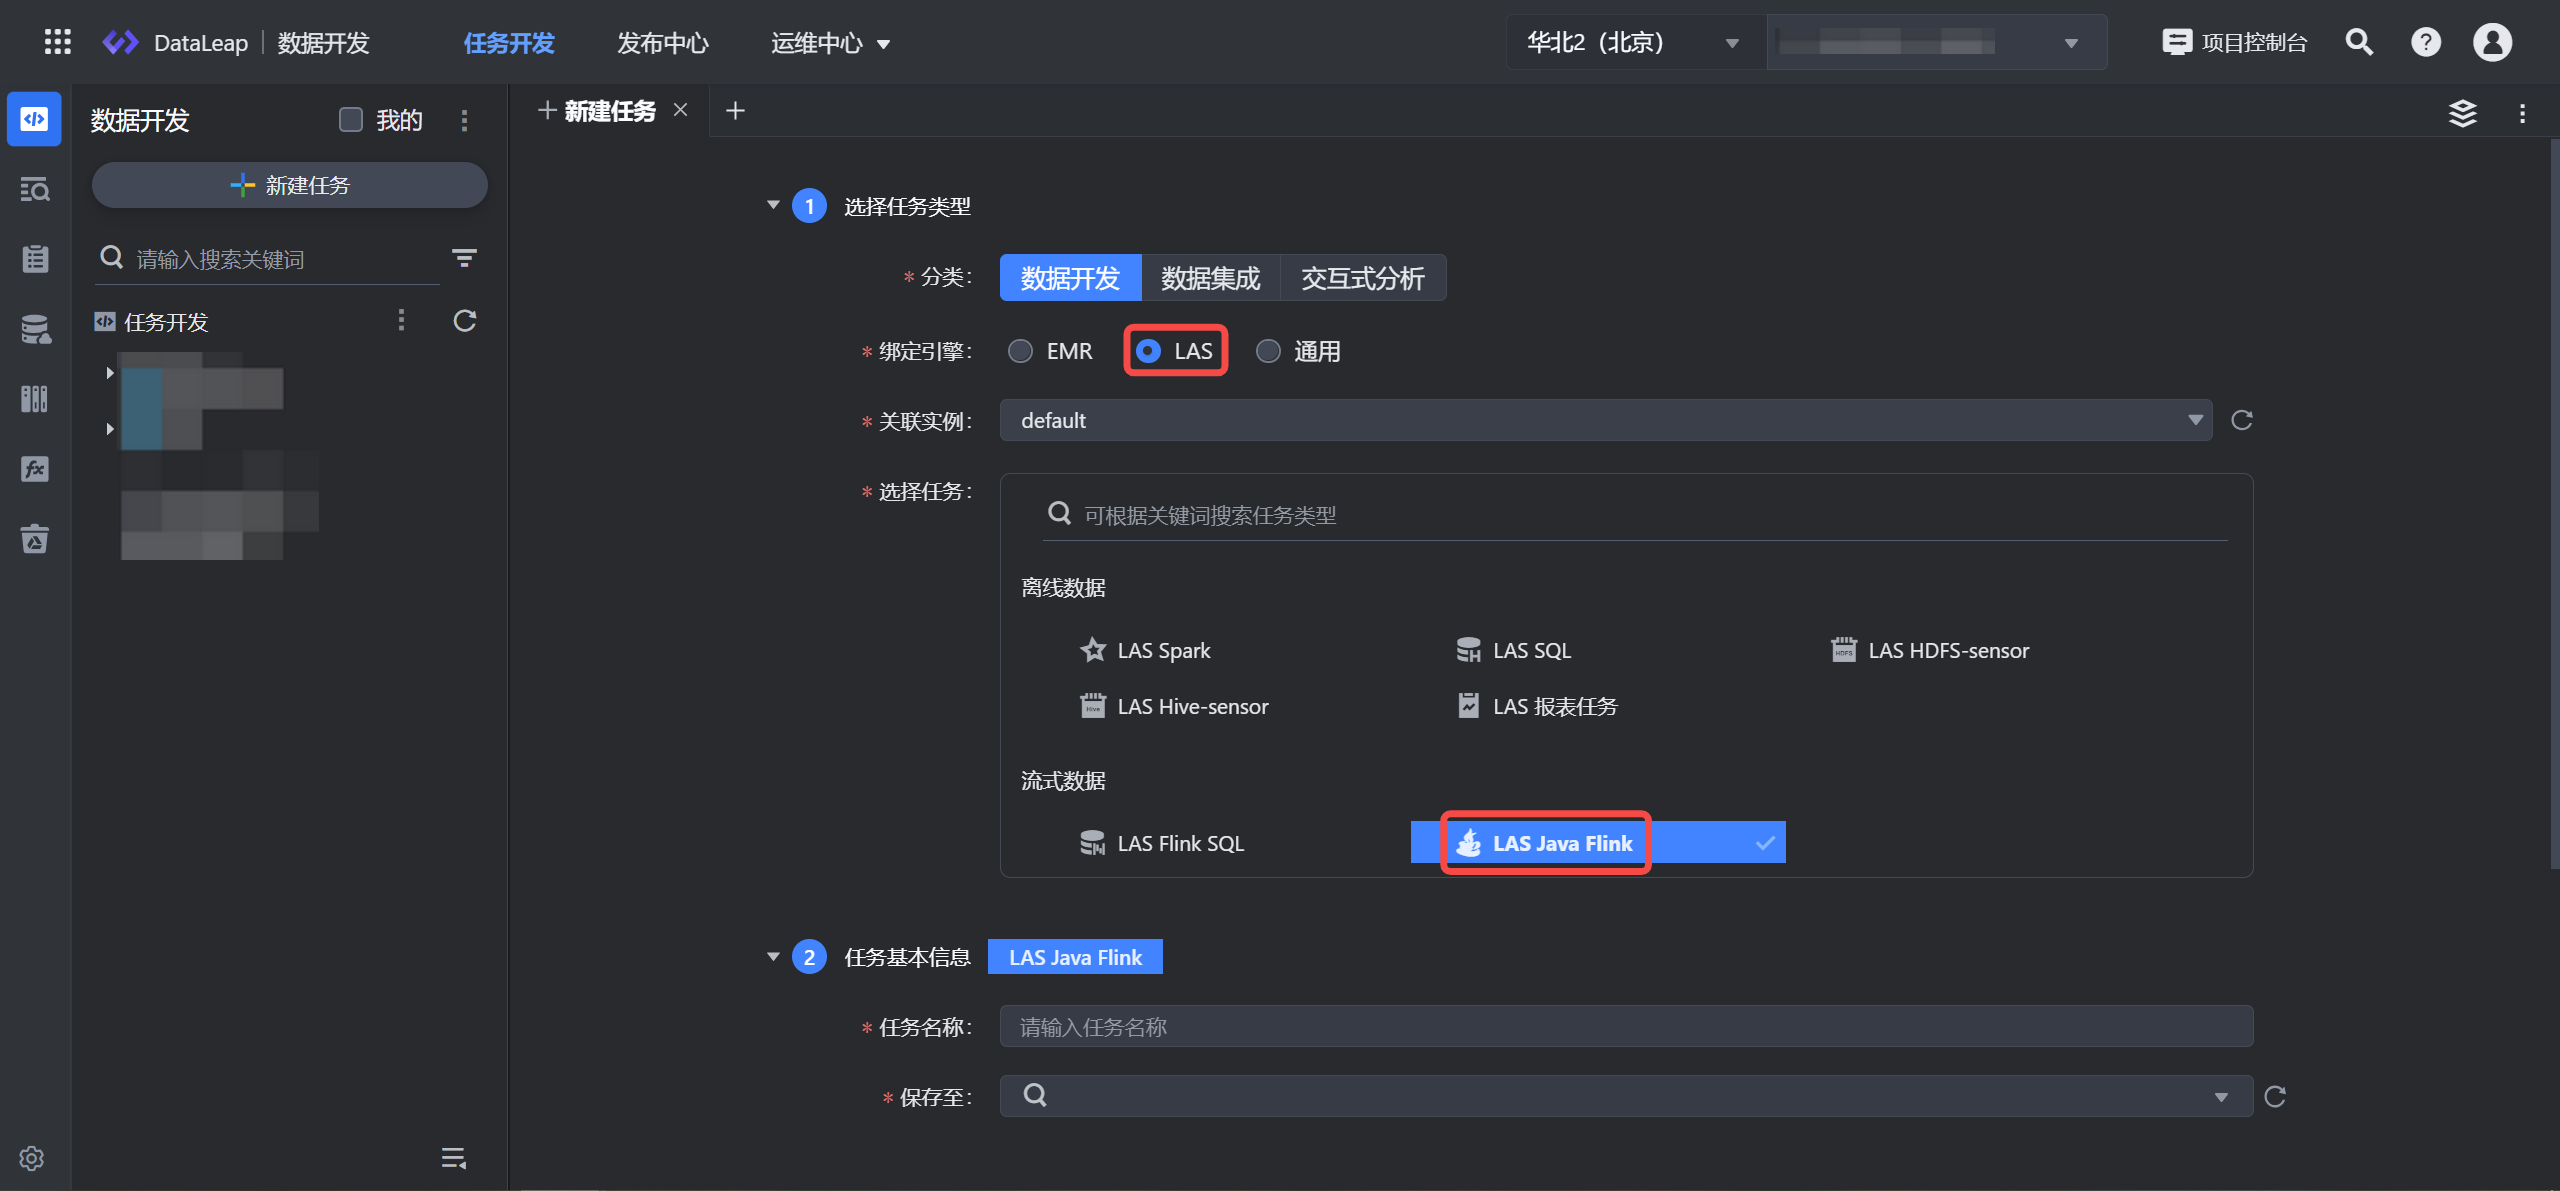Click the LAS Java Flink label tag

tap(1075, 957)
